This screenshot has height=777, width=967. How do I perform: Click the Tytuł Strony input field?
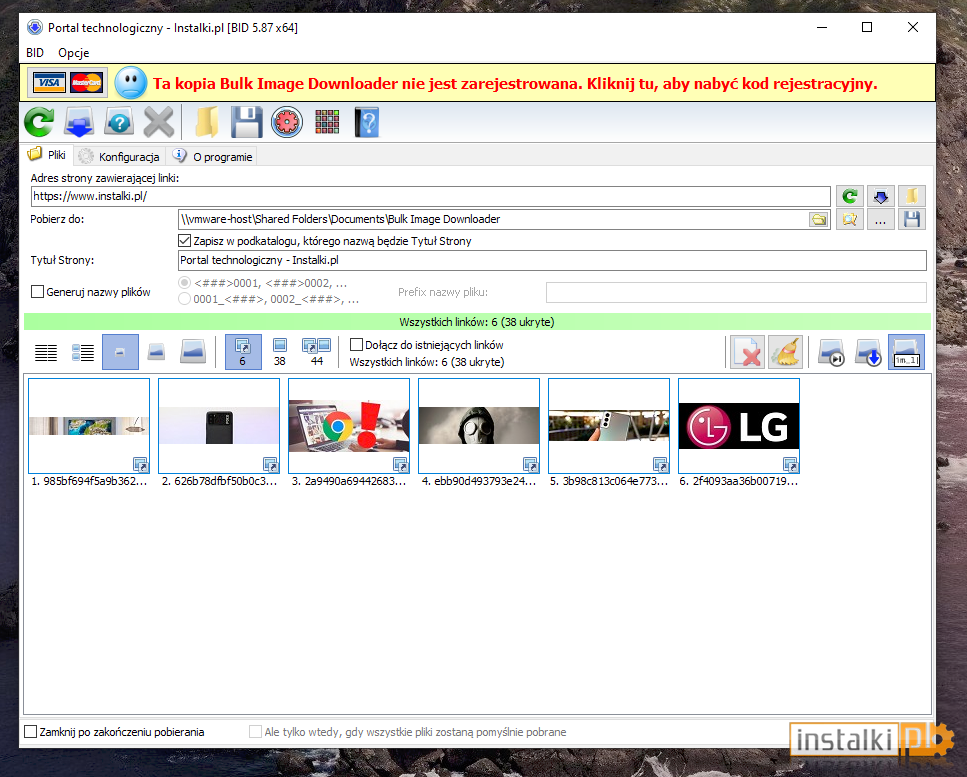coord(552,260)
